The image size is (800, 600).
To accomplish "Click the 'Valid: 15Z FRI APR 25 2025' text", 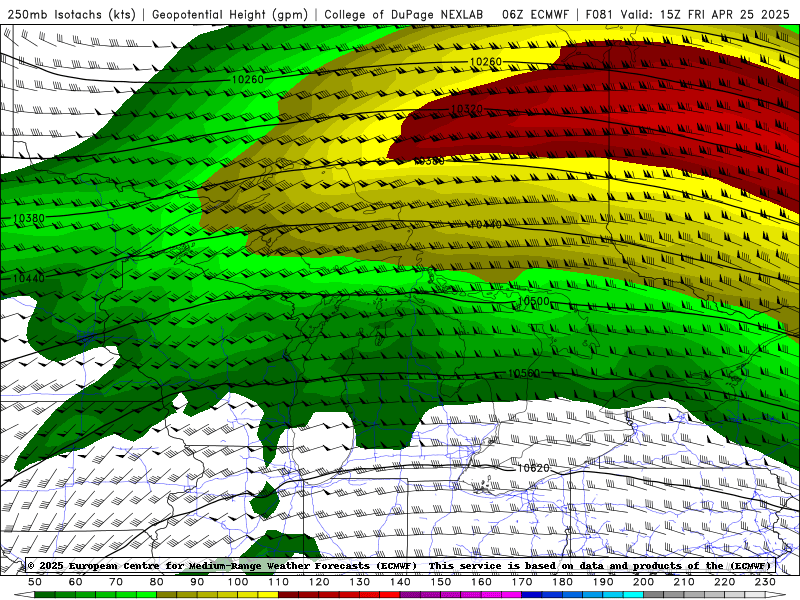I will 705,15.
